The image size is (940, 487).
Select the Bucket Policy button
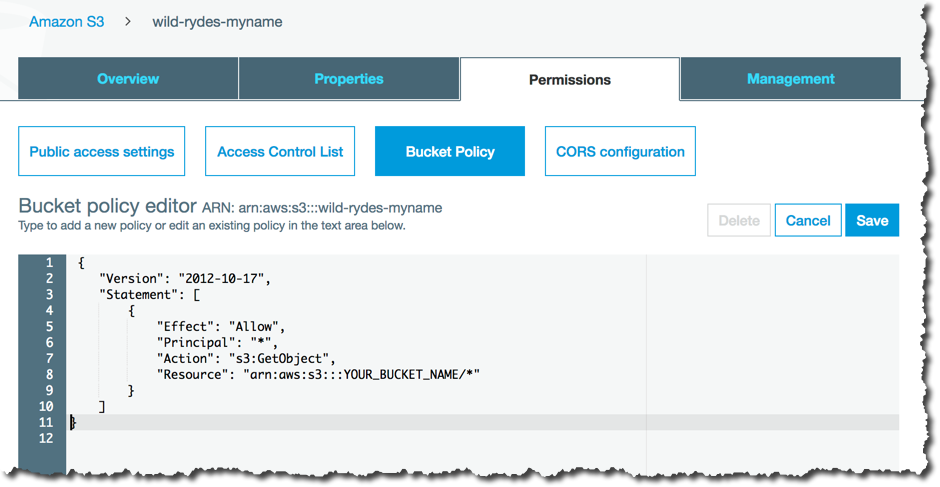450,151
